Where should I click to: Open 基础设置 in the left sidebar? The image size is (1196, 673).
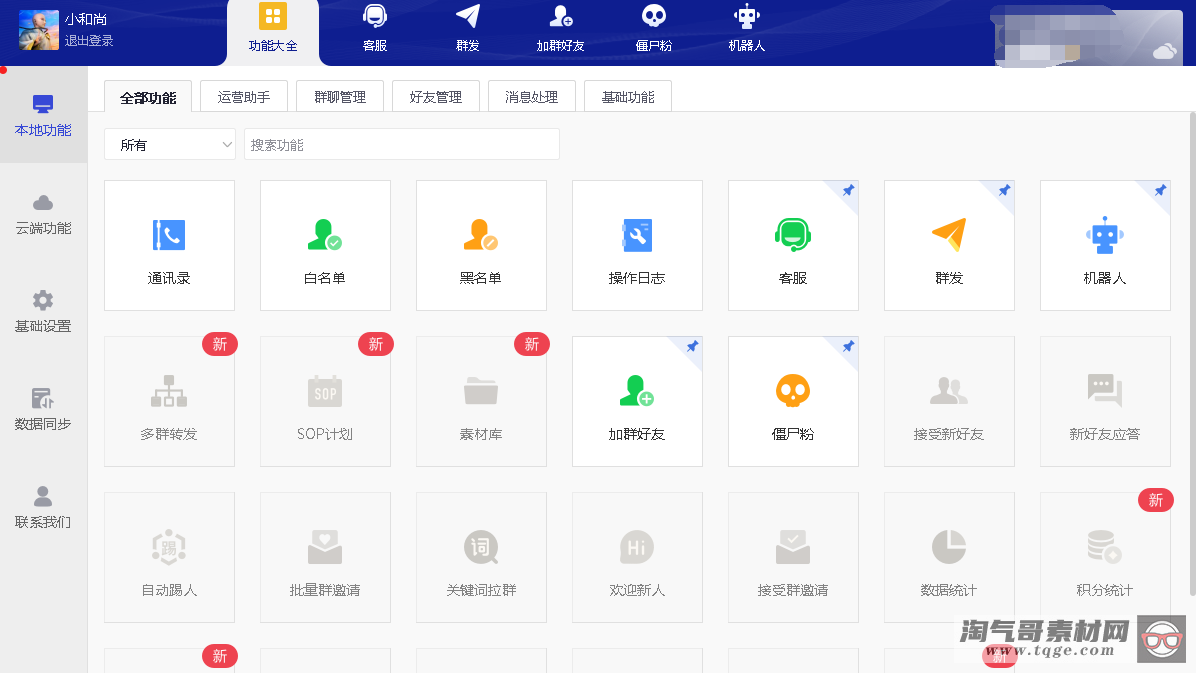tap(43, 312)
